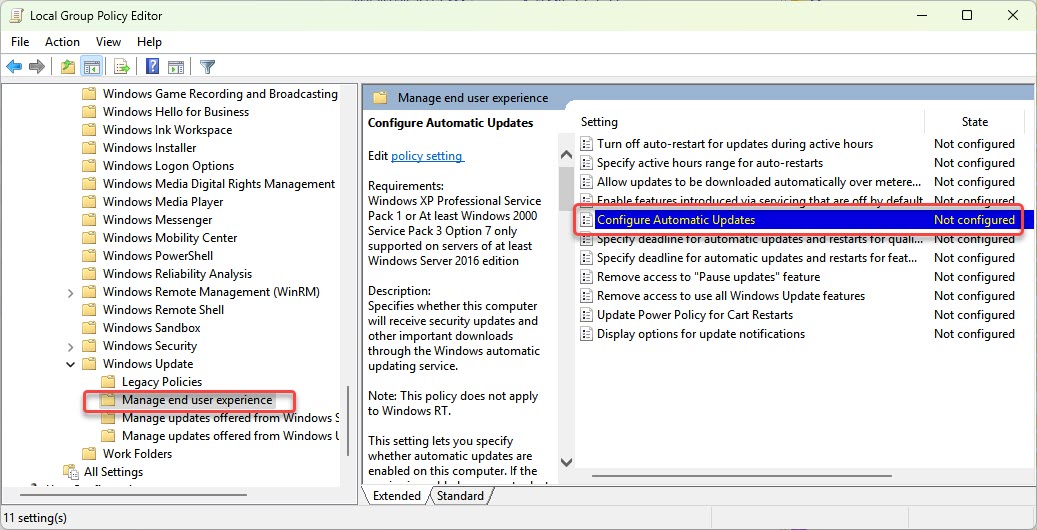Select Windows Mobility Center folder
This screenshot has width=1037, height=530.
coord(170,238)
